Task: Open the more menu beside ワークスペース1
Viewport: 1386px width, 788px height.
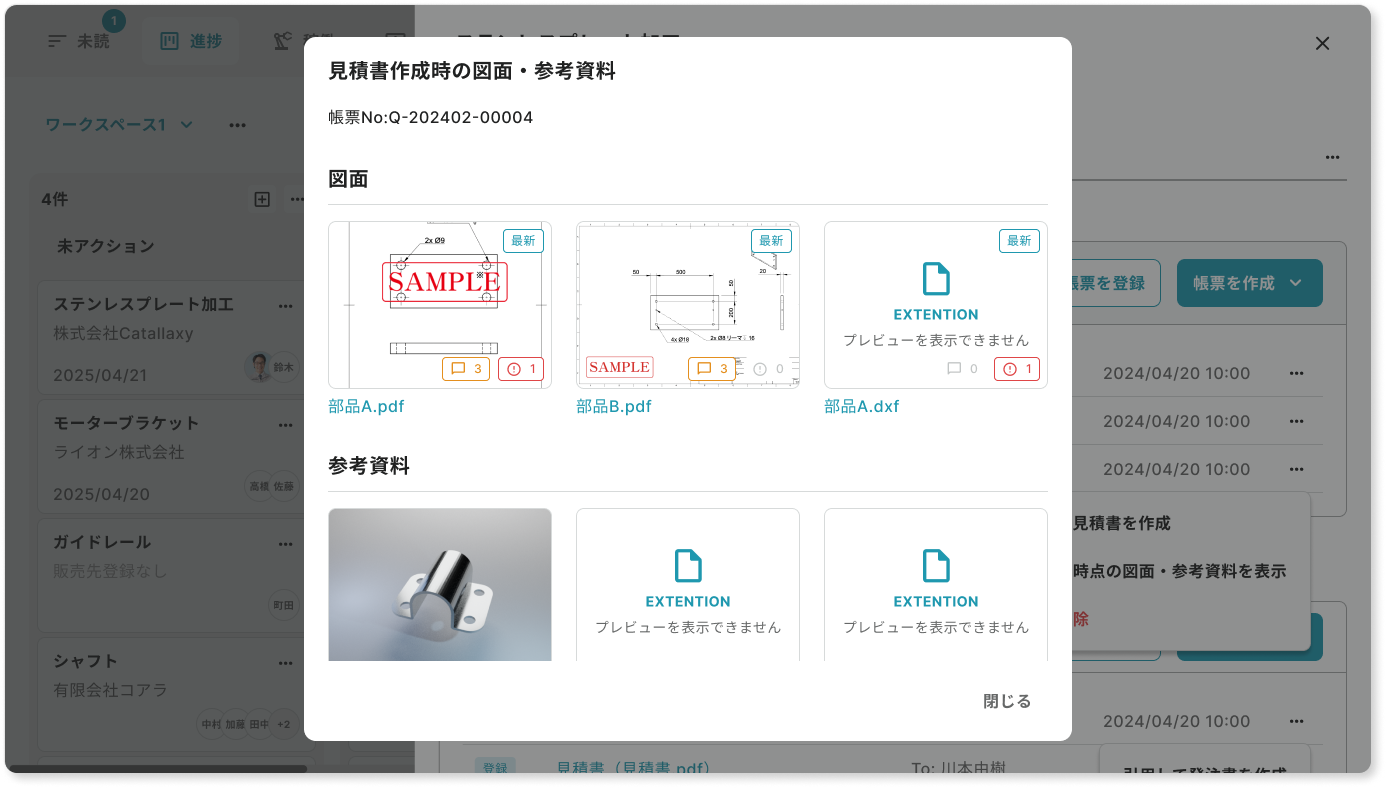Action: pos(237,125)
